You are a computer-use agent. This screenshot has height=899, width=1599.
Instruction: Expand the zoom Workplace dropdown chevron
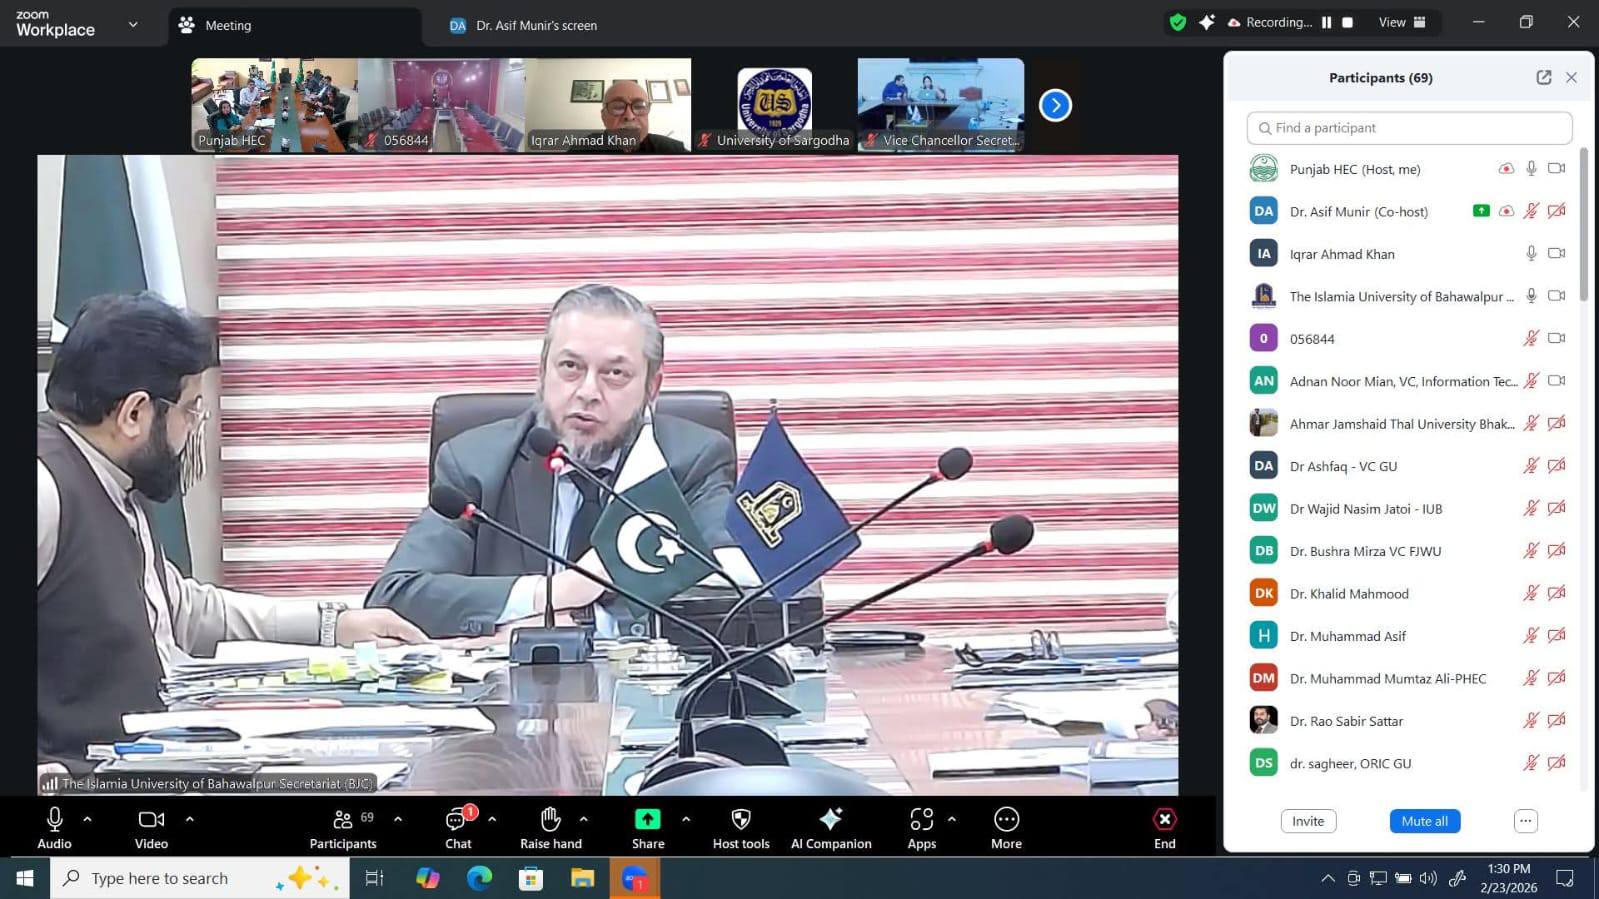[133, 25]
